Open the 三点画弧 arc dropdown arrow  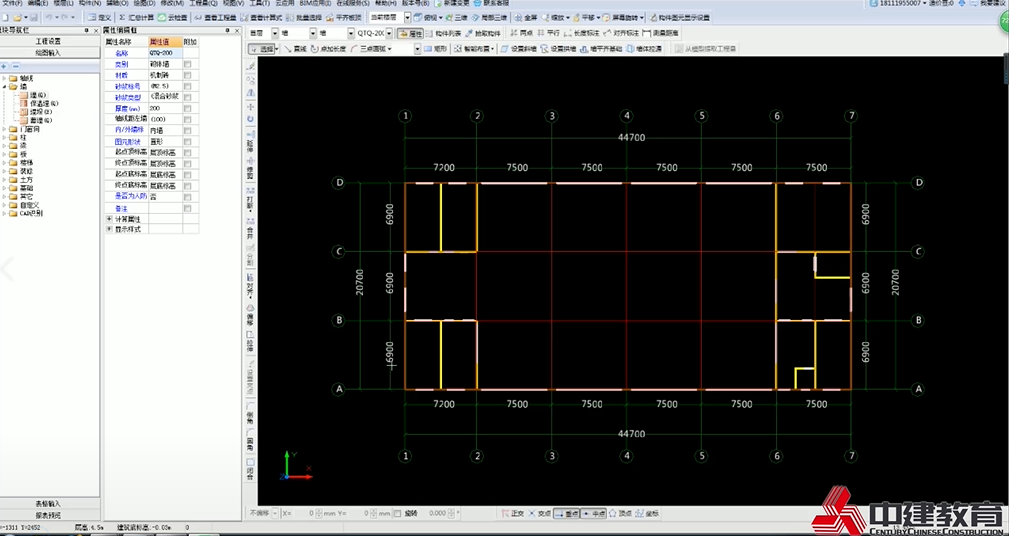pyautogui.click(x=390, y=49)
